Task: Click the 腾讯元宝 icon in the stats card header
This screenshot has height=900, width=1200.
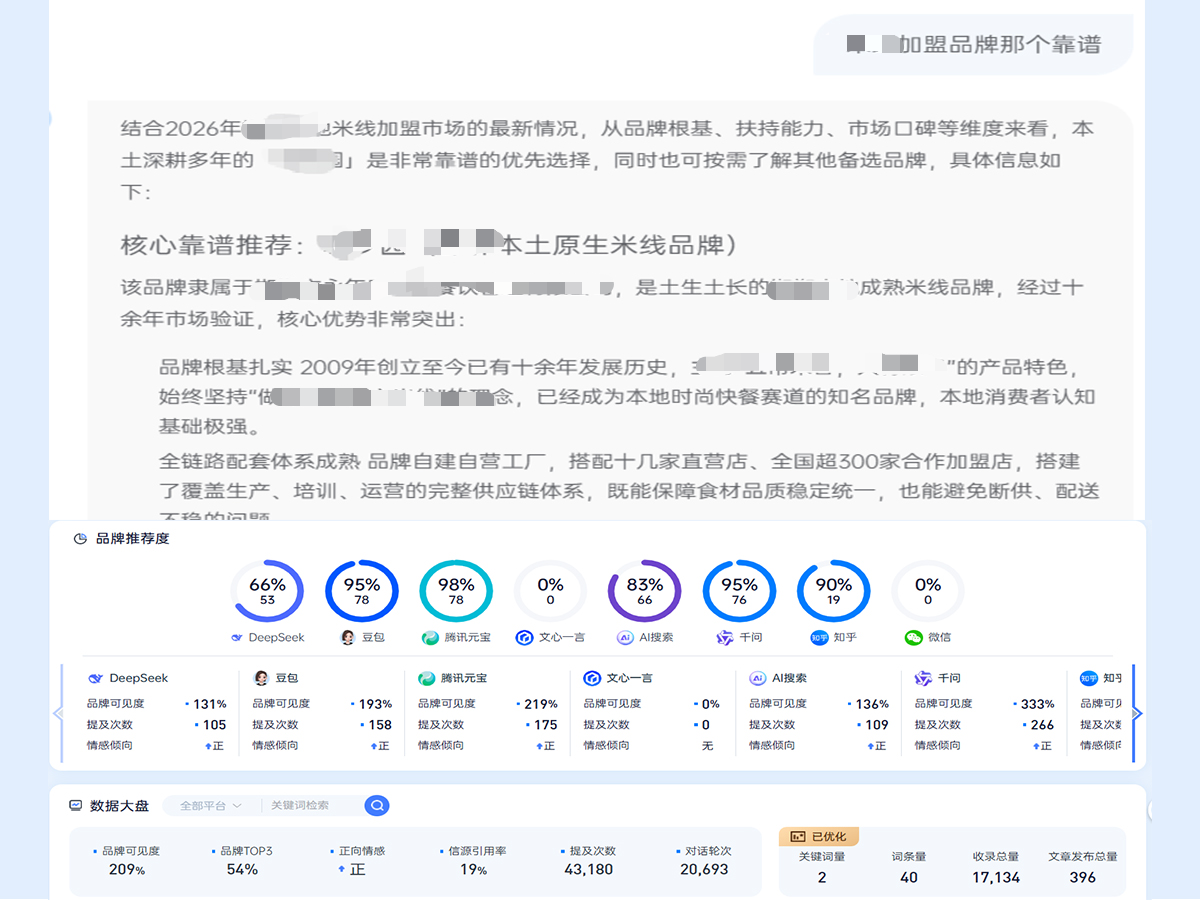Action: (426, 678)
